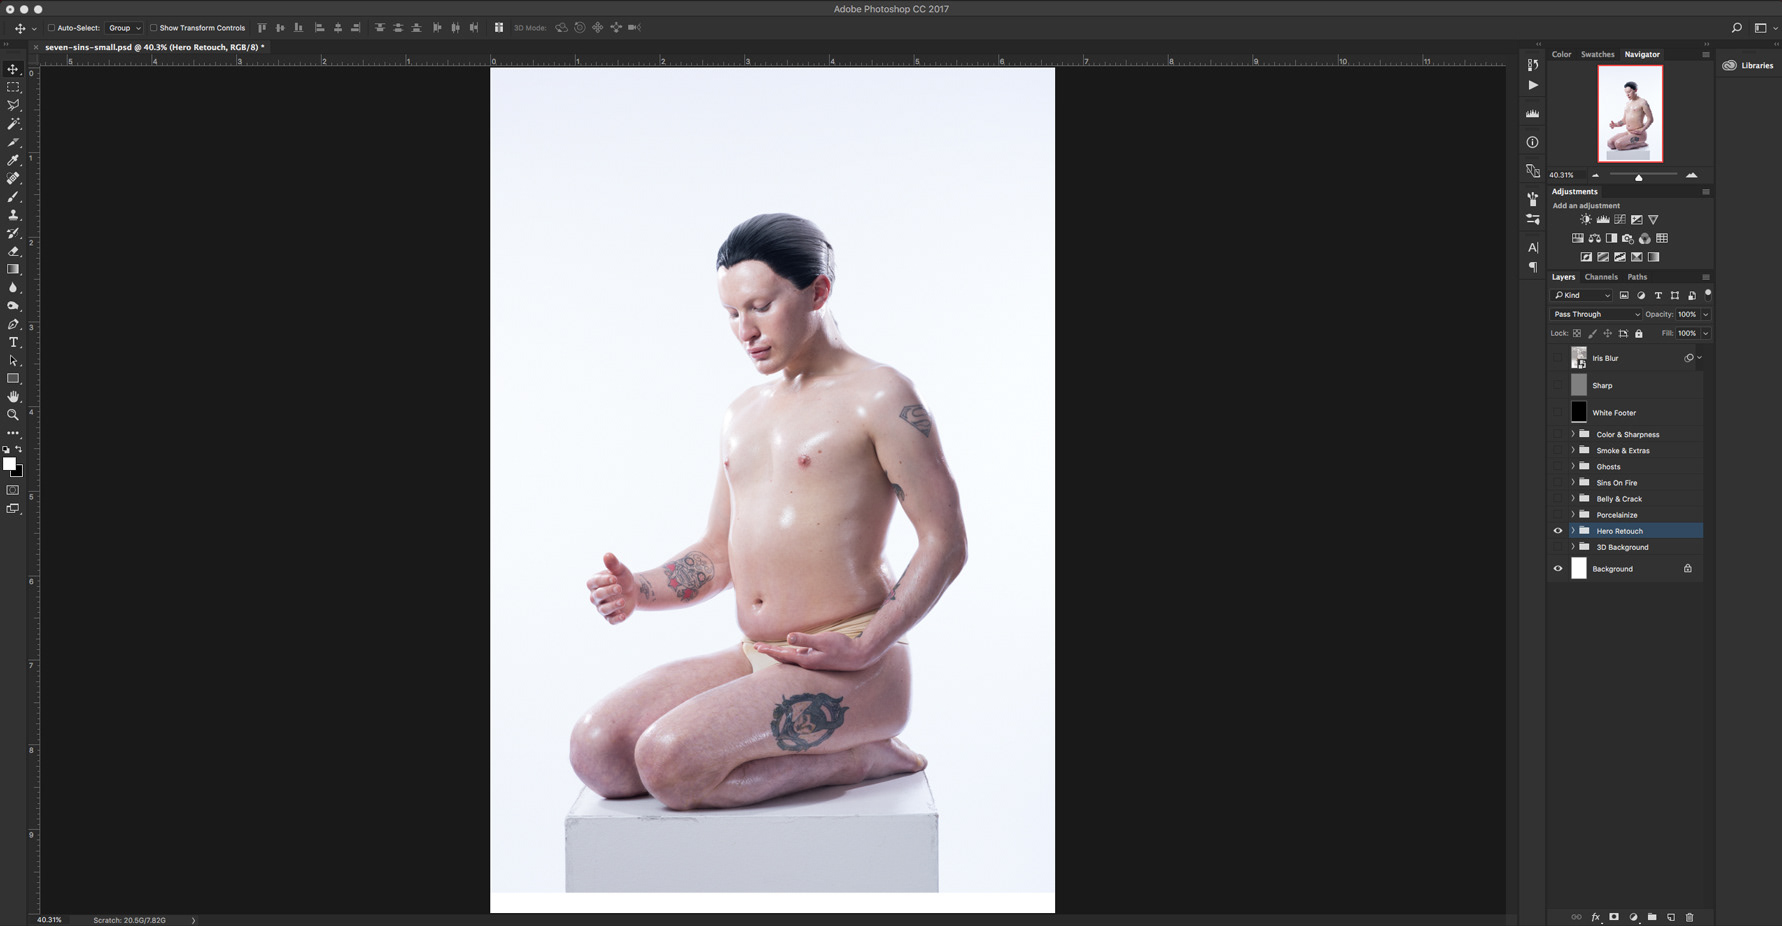The width and height of the screenshot is (1782, 926).
Task: Click the Navigator preview thumbnail
Action: [1630, 114]
